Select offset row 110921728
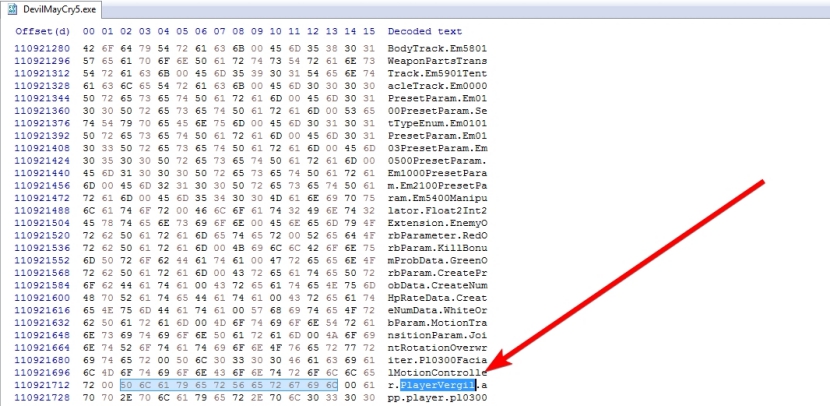Viewport: 830px width, 406px height. 38,398
